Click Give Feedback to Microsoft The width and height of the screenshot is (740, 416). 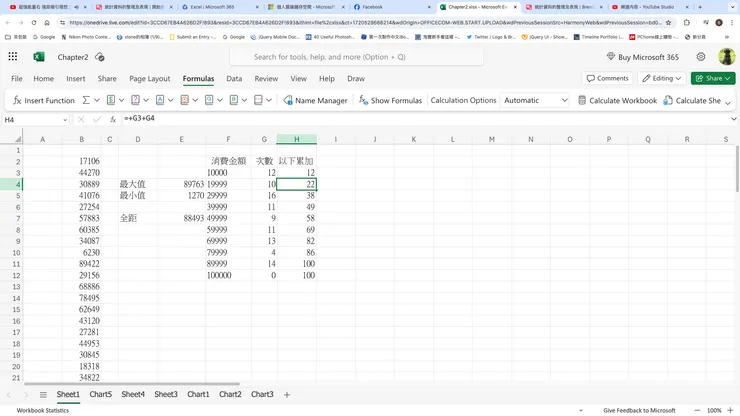pos(639,410)
